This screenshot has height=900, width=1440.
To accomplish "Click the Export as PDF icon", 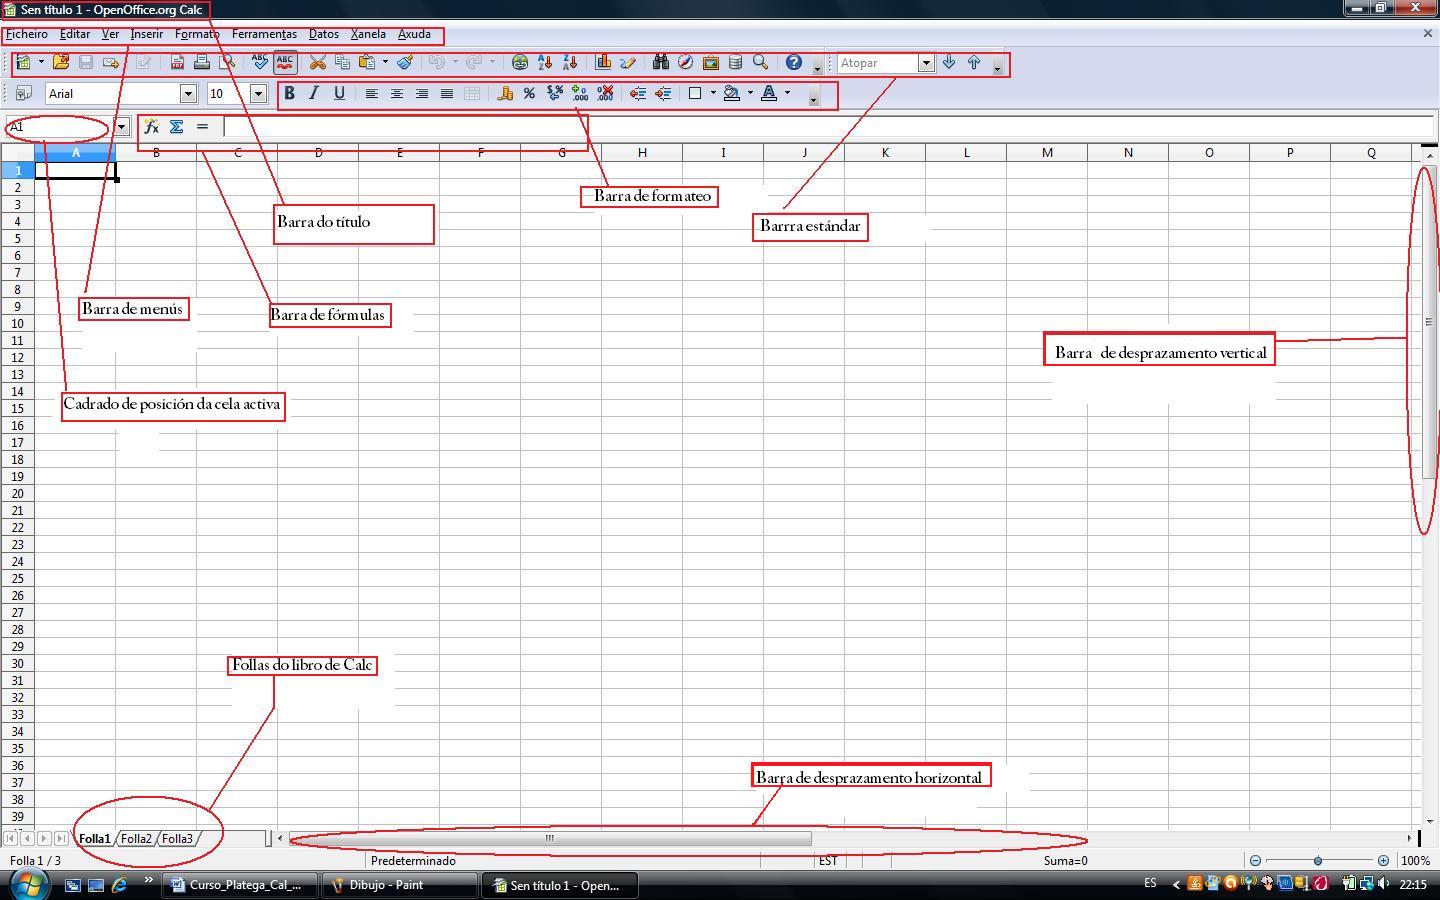I will [177, 63].
